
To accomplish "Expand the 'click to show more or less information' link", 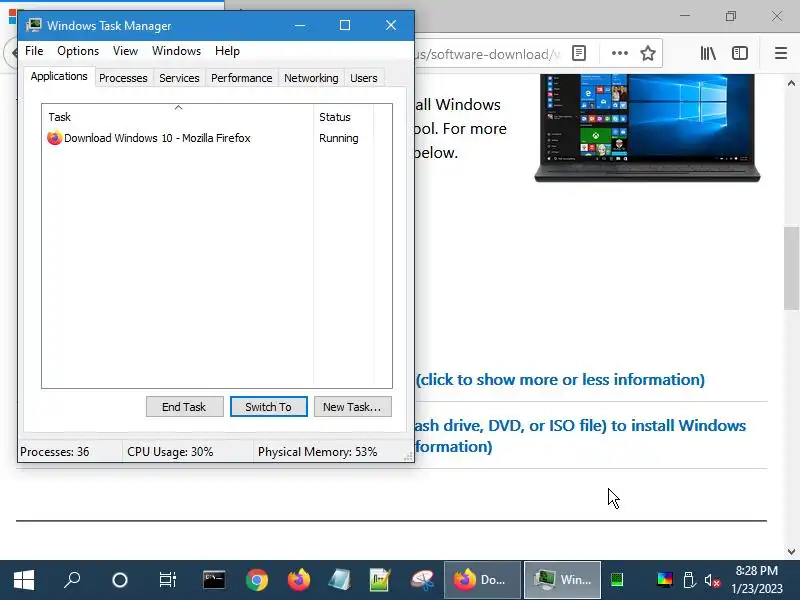I will click(560, 380).
